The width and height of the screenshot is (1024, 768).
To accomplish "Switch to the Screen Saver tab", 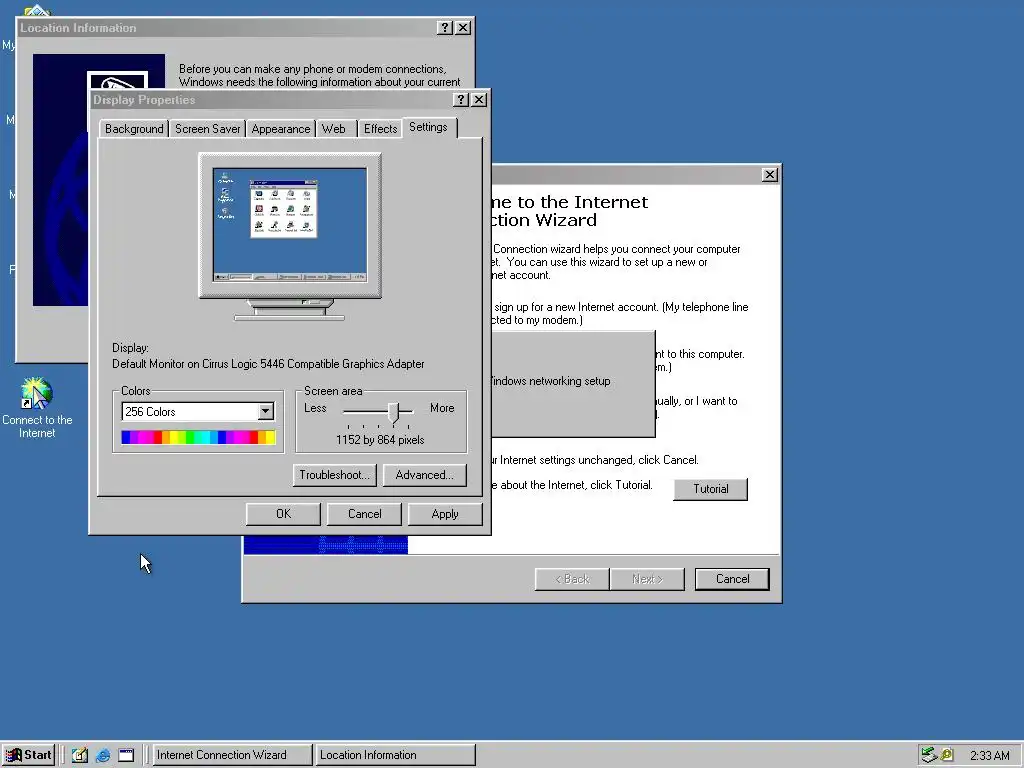I will [207, 129].
